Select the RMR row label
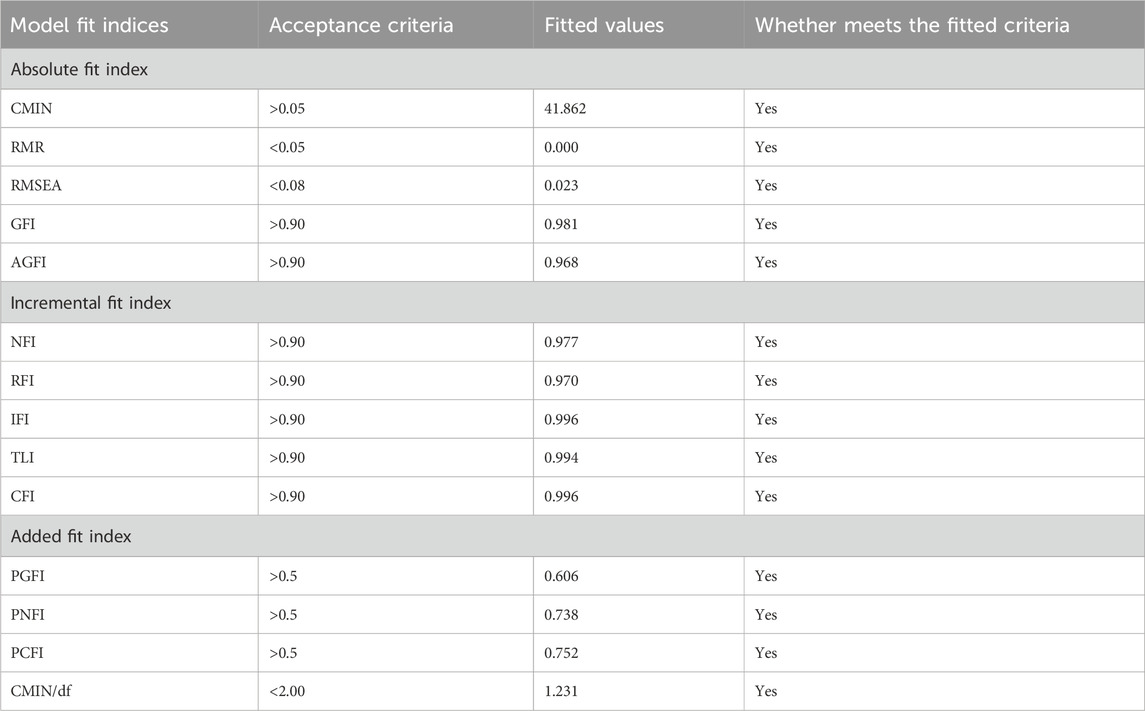The height and width of the screenshot is (711, 1145). coord(28,147)
